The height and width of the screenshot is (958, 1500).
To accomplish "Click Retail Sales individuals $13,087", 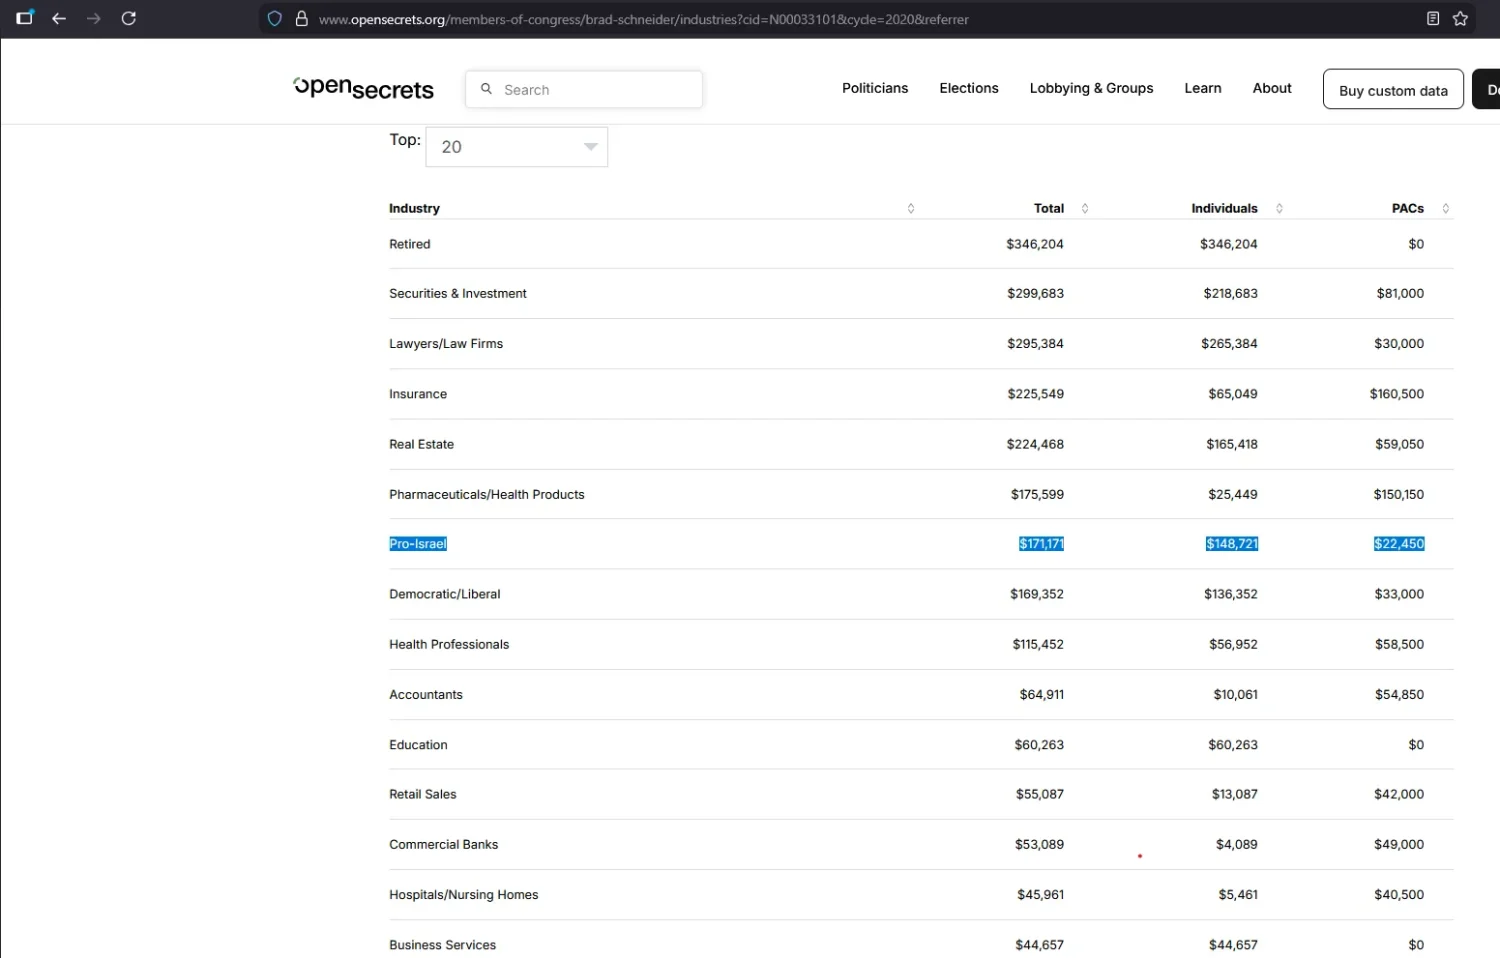I will (1235, 794).
